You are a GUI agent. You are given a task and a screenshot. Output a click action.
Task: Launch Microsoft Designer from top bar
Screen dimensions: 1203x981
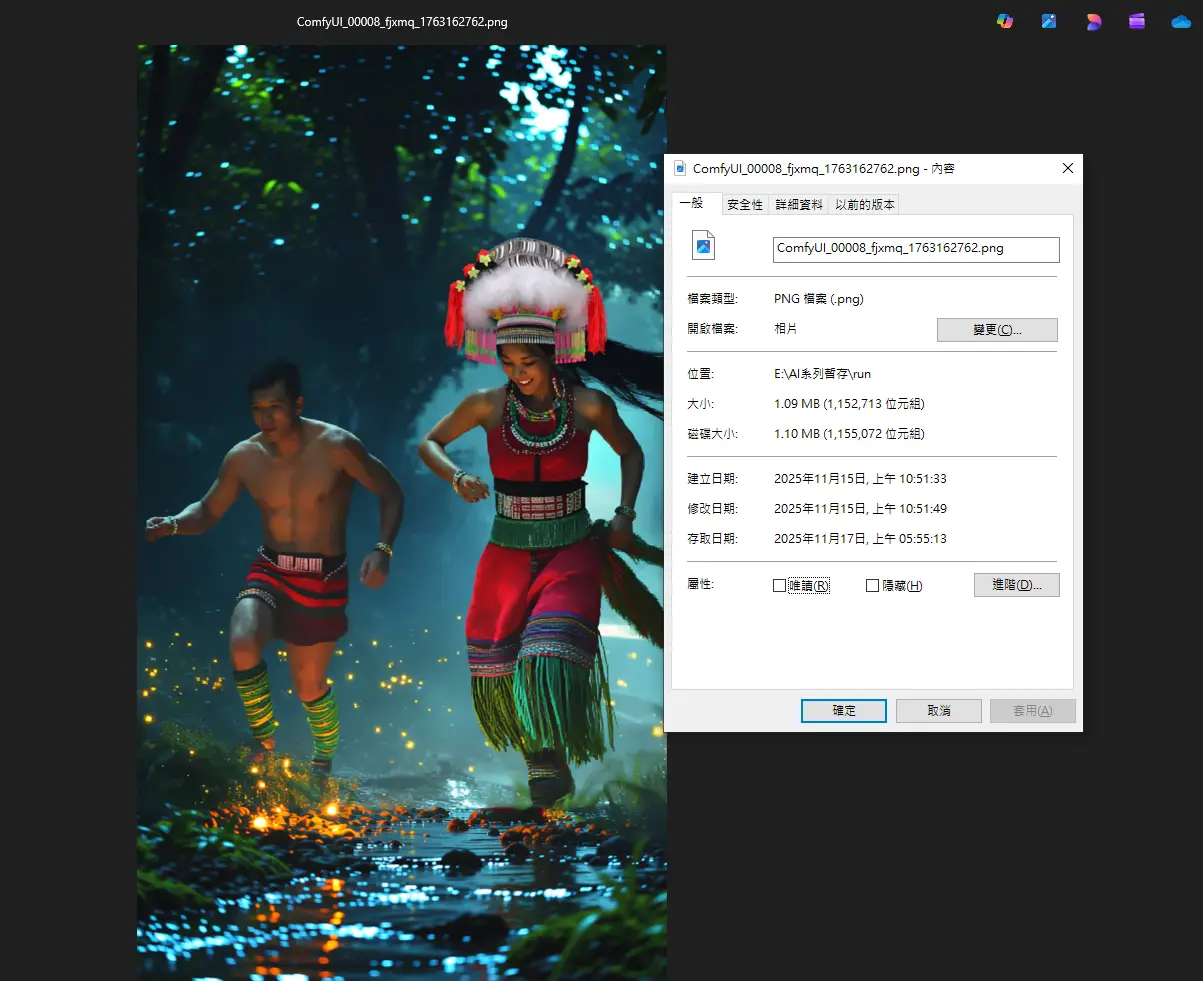tap(1093, 21)
